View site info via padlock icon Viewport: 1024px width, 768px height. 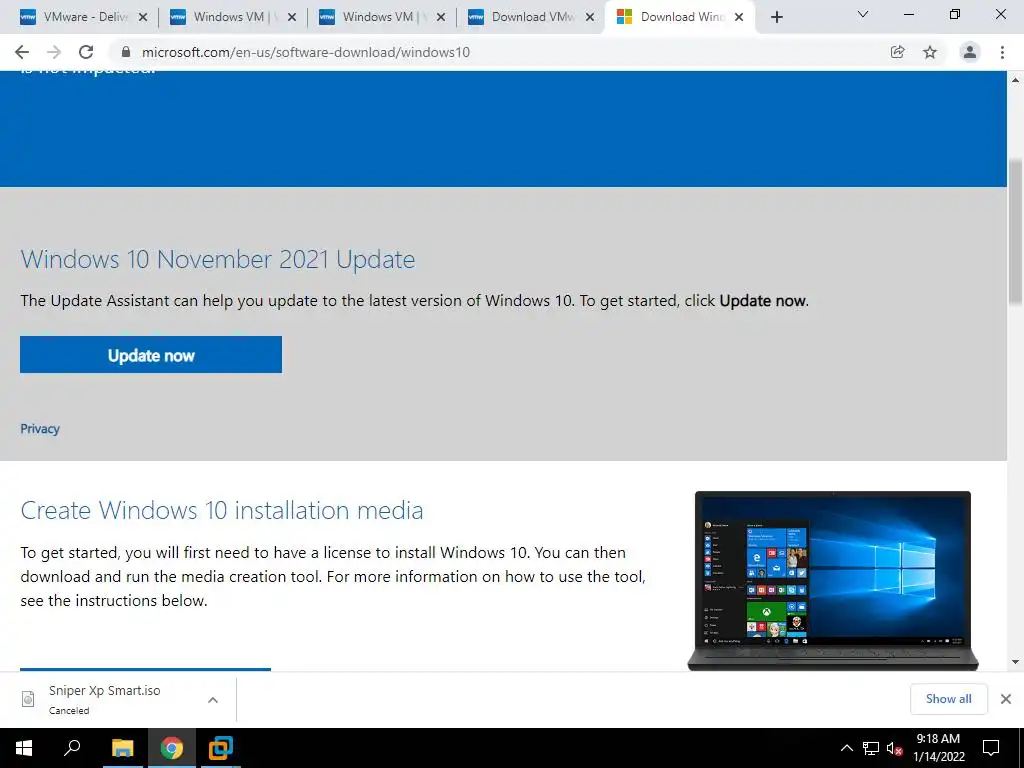[126, 52]
